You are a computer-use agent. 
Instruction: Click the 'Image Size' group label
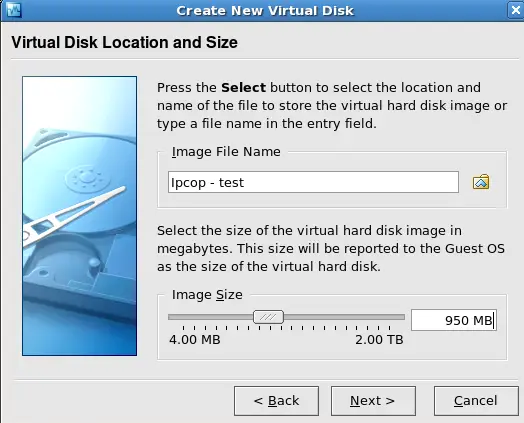(207, 295)
